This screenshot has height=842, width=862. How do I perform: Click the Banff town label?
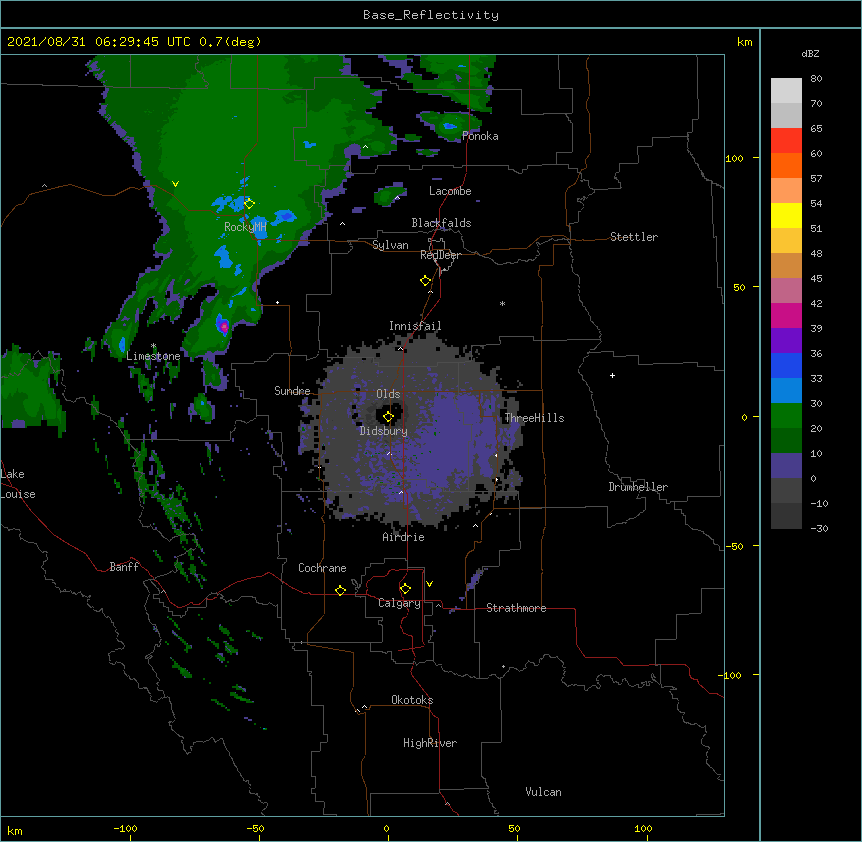[x=124, y=567]
